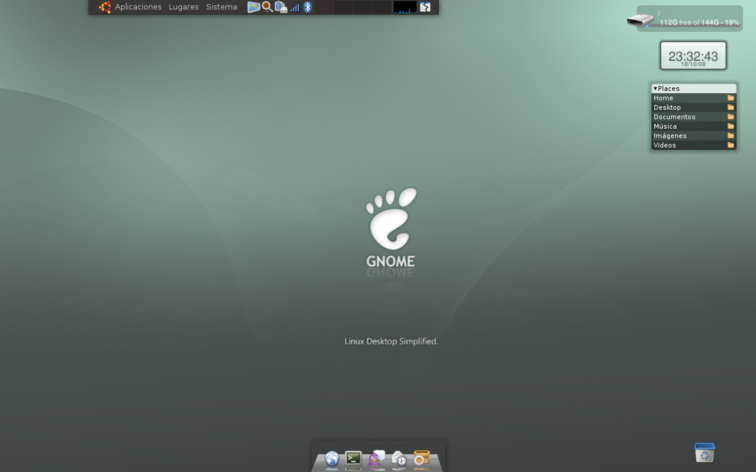Open Home in the Places widget
Screen dimensions: 756x472
point(694,98)
